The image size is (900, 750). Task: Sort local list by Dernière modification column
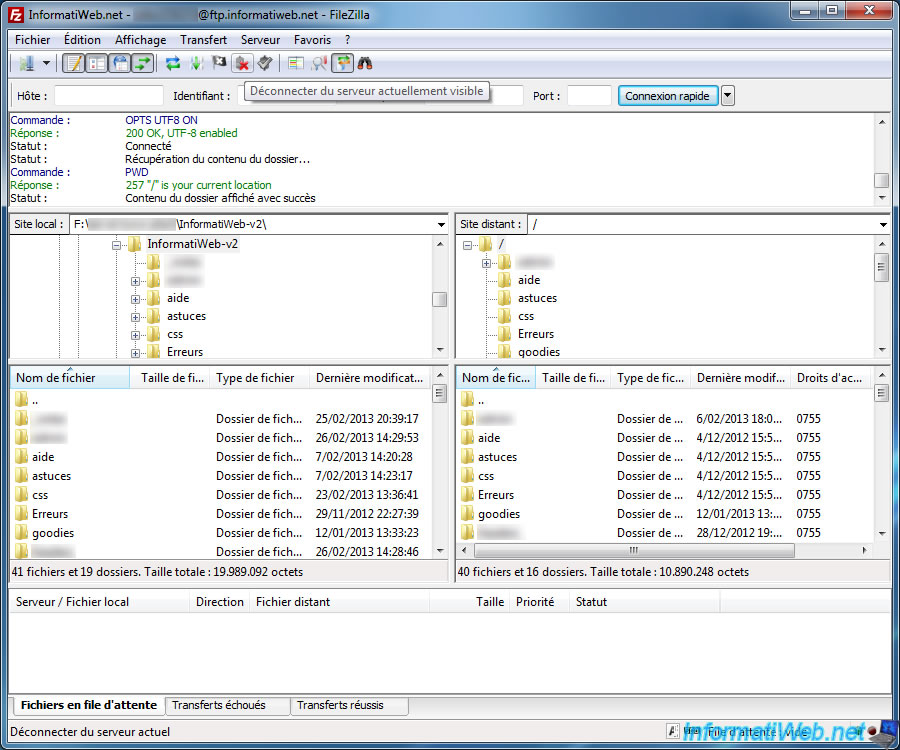tap(369, 378)
